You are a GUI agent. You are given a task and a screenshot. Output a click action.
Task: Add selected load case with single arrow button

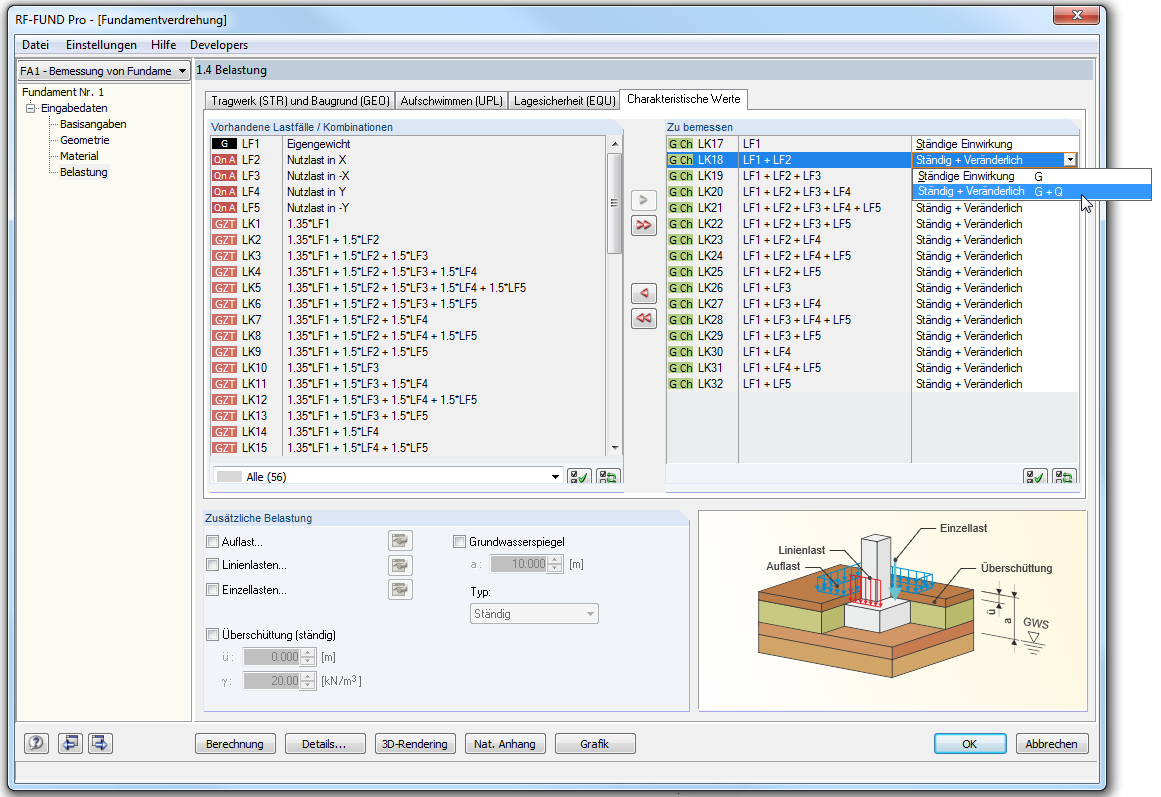coord(643,200)
